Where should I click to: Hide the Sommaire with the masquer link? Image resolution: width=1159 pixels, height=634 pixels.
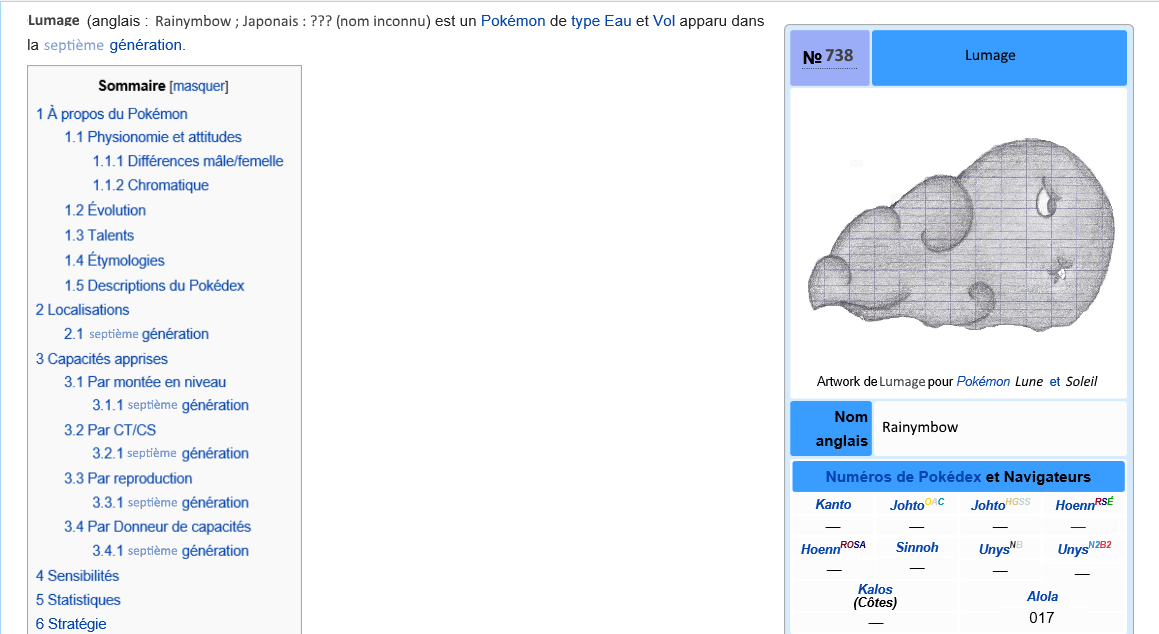click(199, 86)
